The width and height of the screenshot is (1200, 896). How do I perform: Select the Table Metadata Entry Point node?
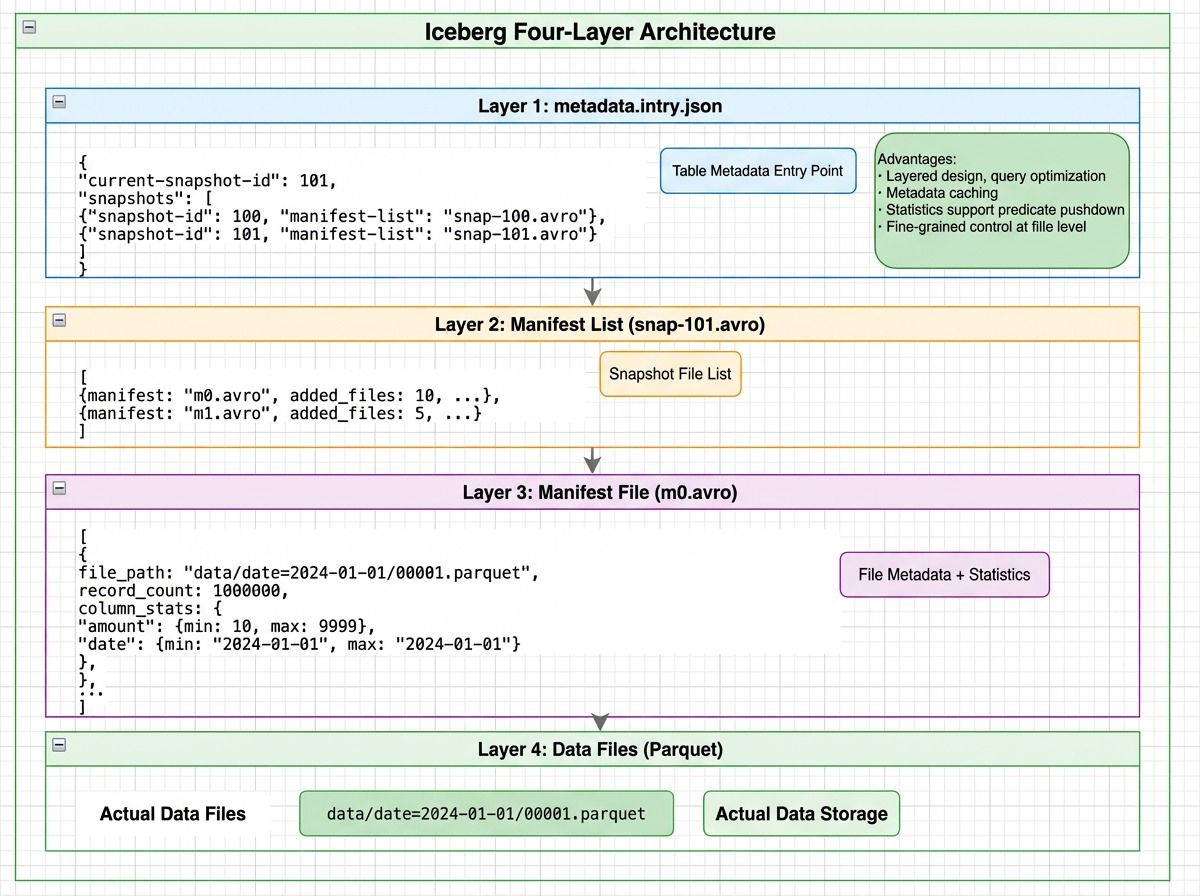pyautogui.click(x=757, y=171)
